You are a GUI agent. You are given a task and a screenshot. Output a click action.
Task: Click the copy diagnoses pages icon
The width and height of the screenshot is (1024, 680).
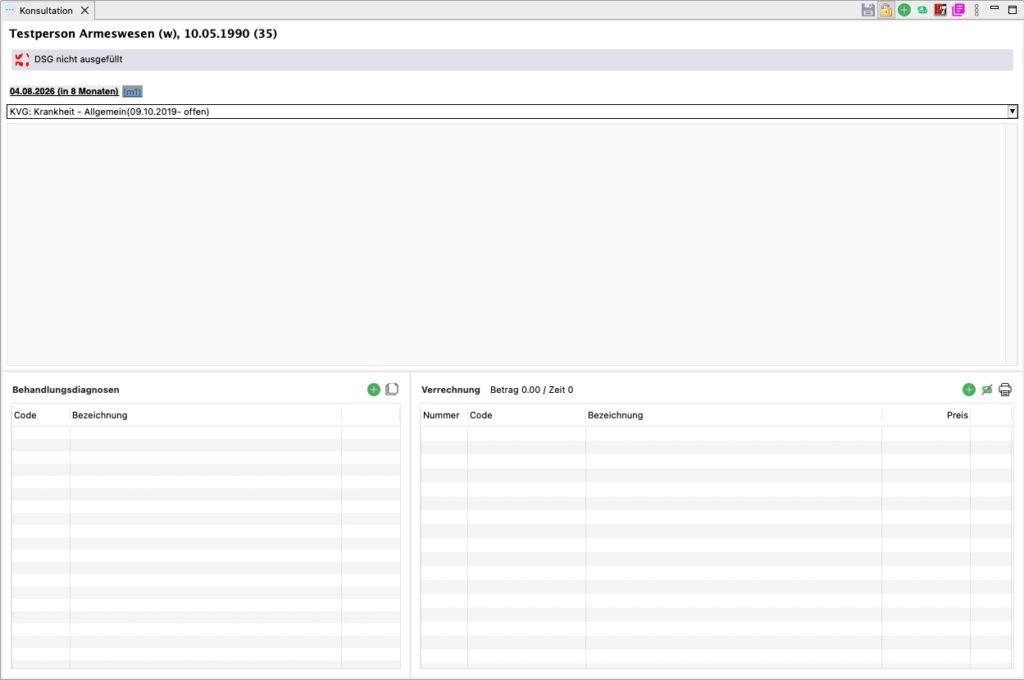point(392,390)
